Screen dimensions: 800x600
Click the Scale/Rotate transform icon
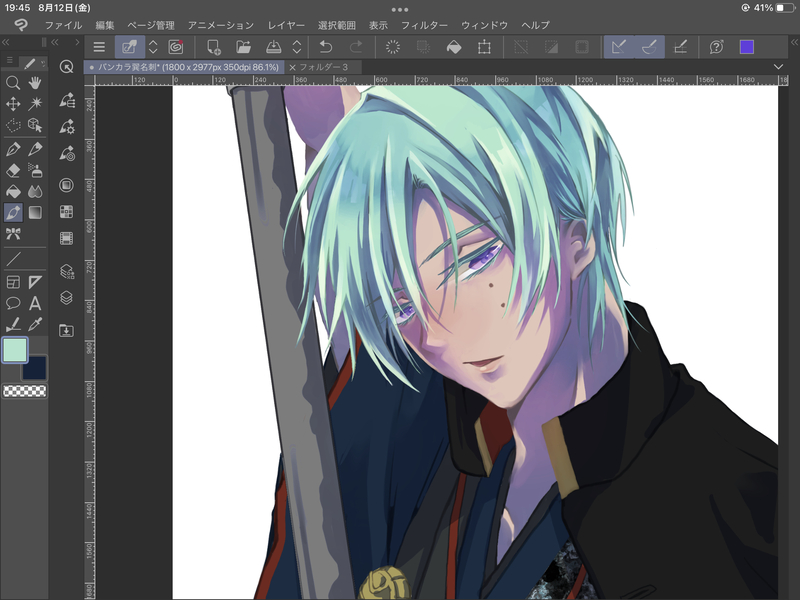coord(484,47)
